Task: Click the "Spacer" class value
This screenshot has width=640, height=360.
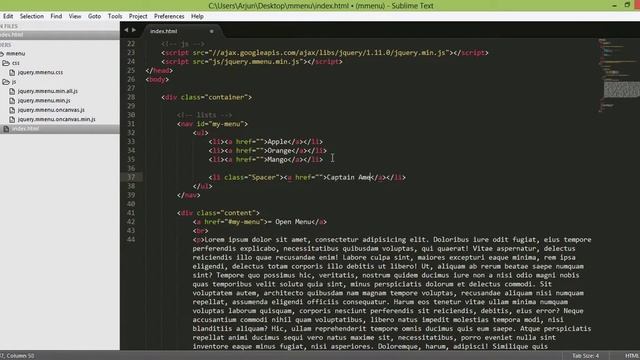Action: click(x=263, y=177)
